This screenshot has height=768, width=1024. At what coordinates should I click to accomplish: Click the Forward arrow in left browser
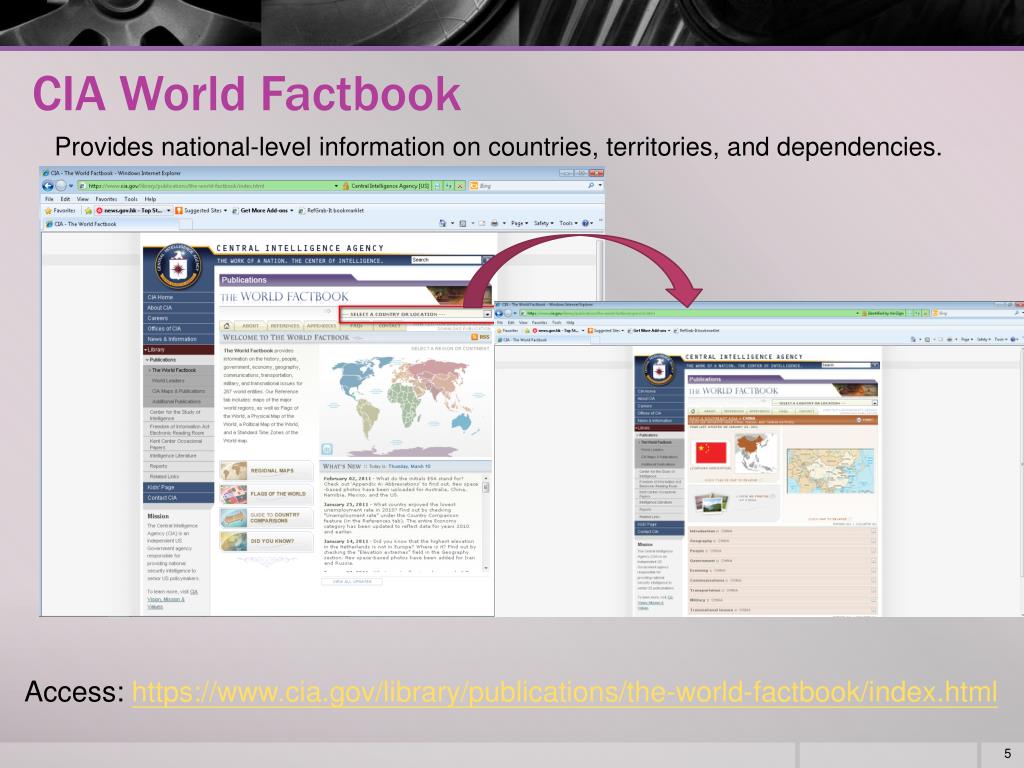[61, 186]
